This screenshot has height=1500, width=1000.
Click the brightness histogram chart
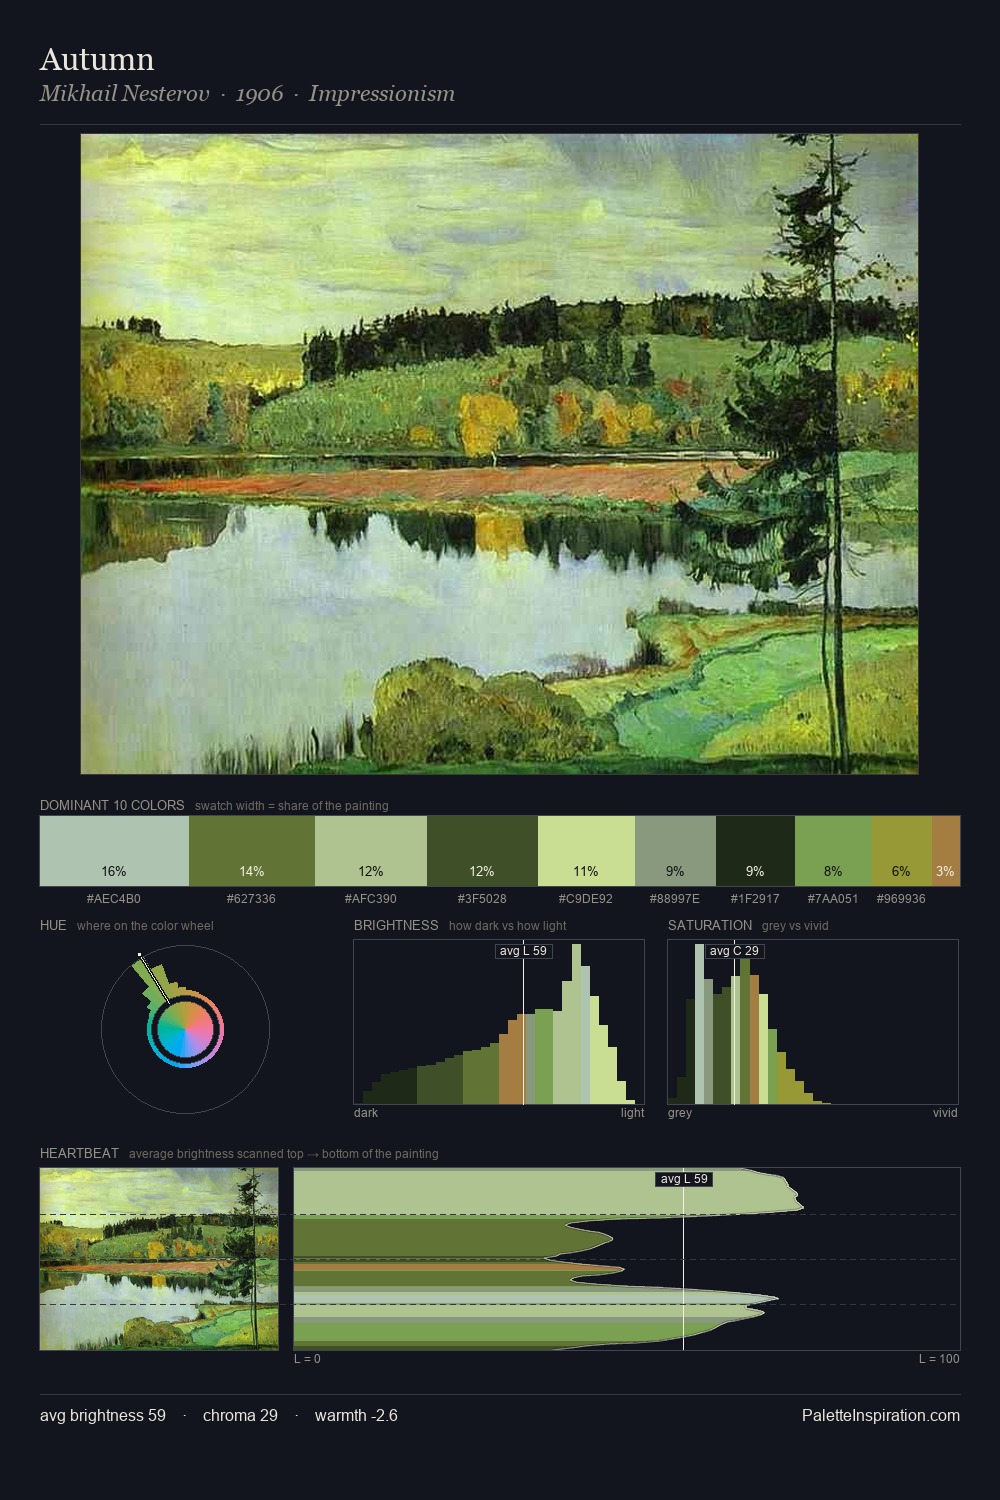click(x=499, y=1022)
